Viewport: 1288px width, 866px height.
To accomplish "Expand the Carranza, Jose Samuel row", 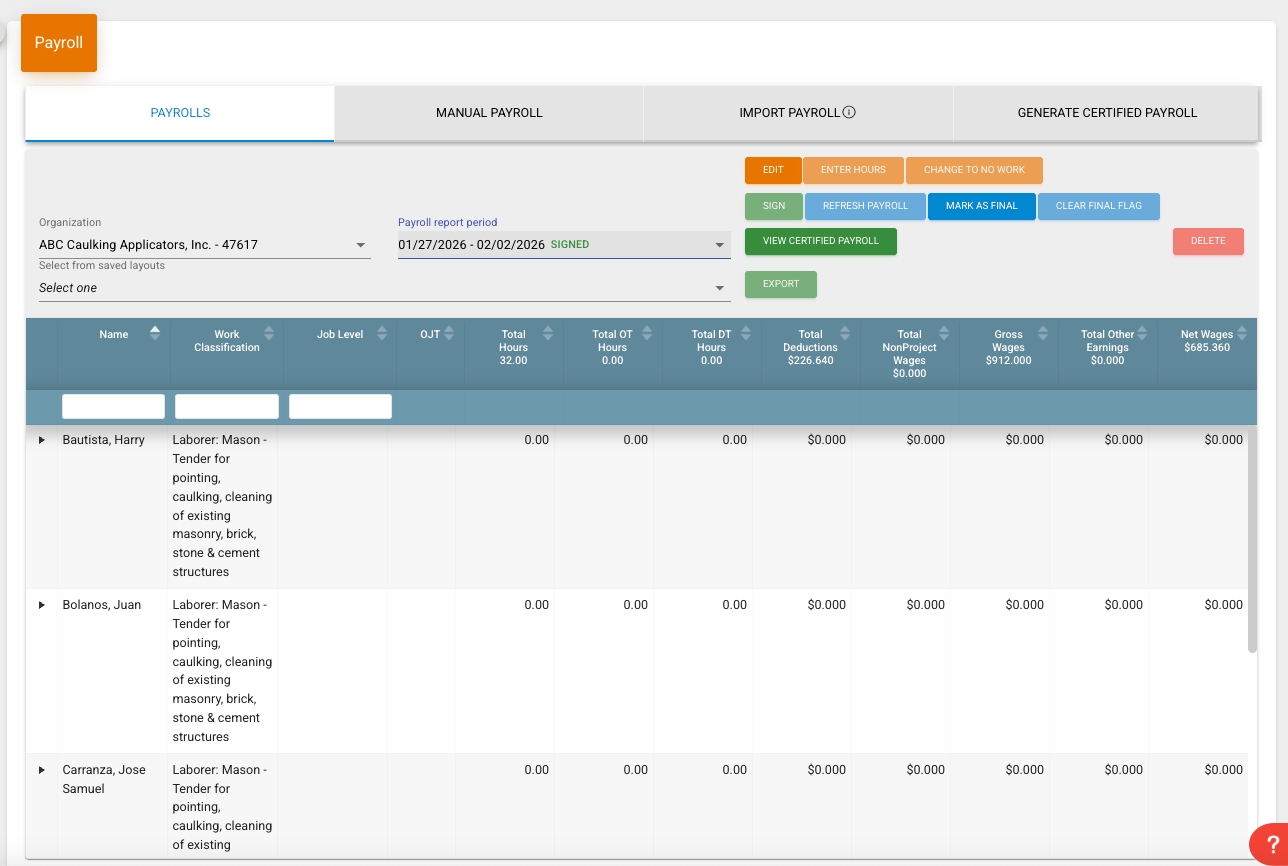I will pos(42,770).
